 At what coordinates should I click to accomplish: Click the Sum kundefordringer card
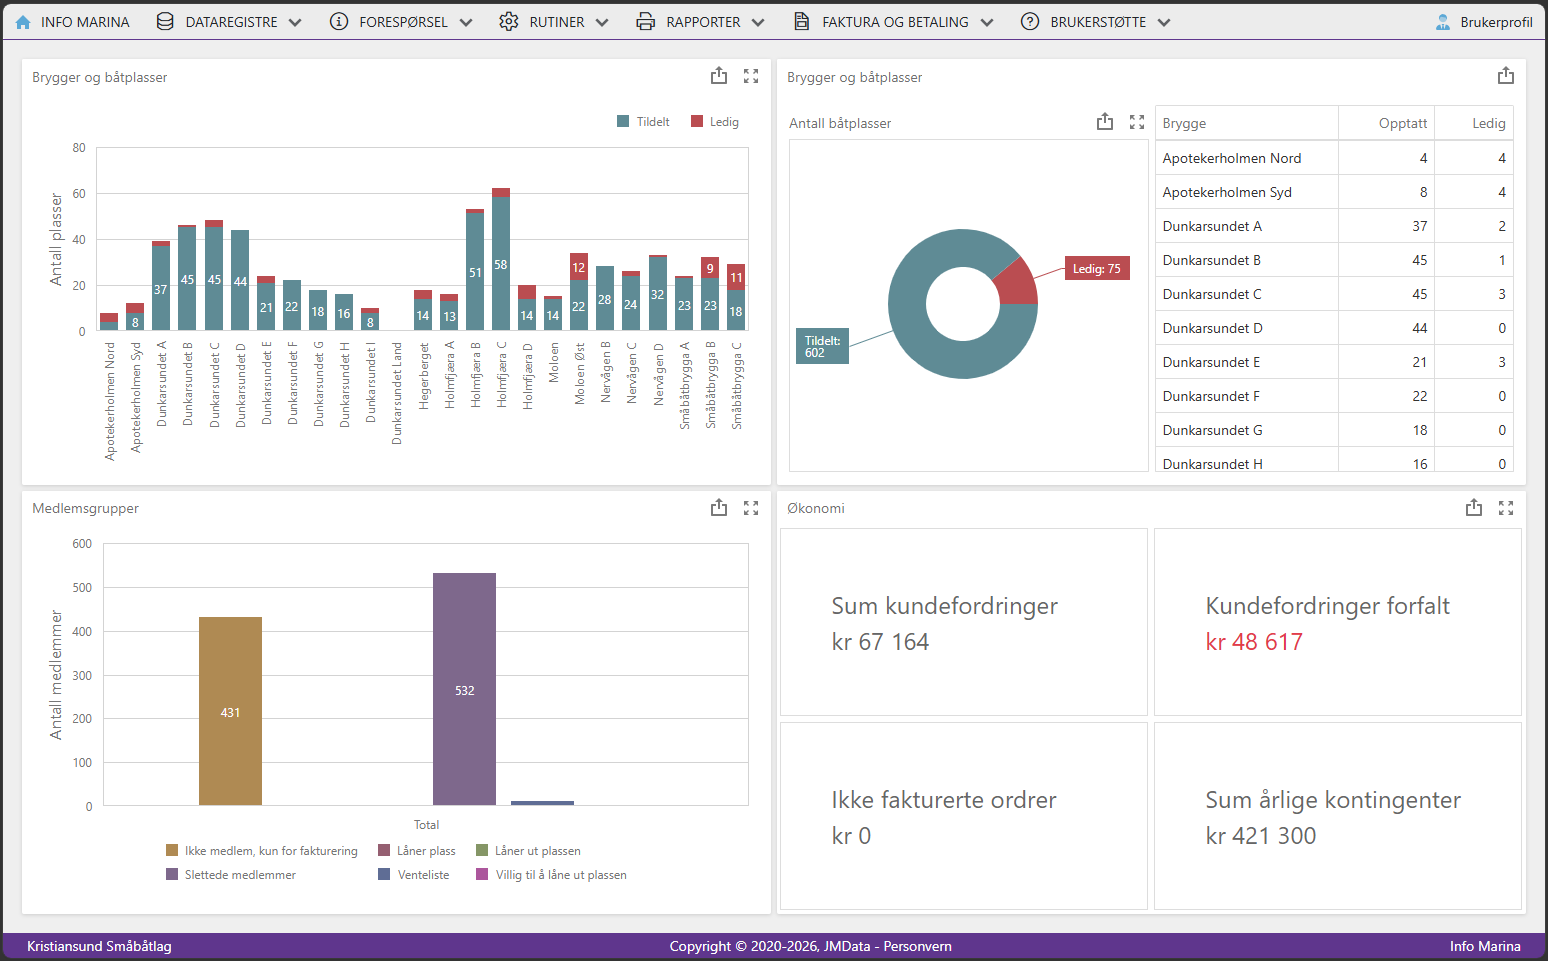coord(964,622)
